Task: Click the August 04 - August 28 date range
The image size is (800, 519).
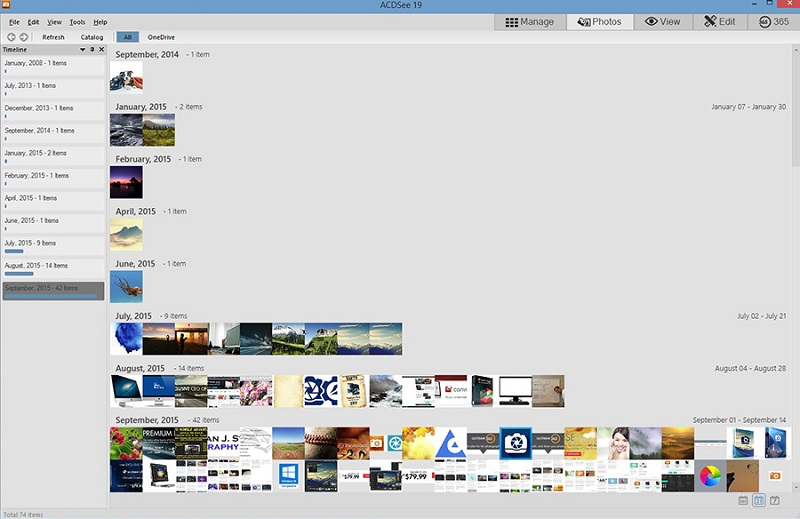Action: coord(750,368)
